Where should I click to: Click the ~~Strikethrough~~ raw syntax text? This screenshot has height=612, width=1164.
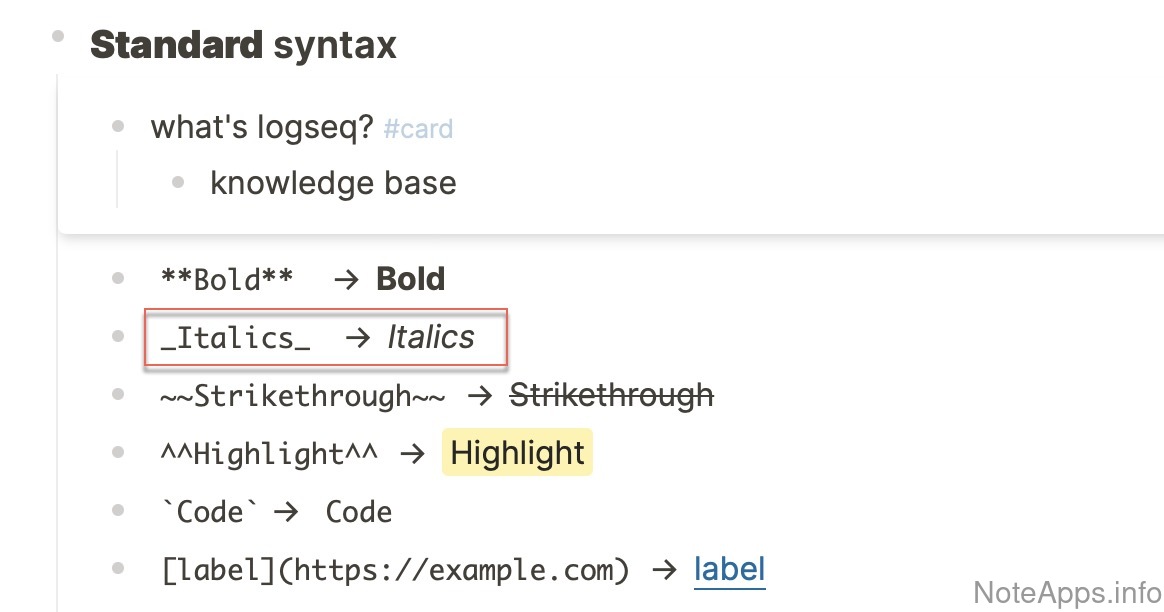pyautogui.click(x=302, y=396)
